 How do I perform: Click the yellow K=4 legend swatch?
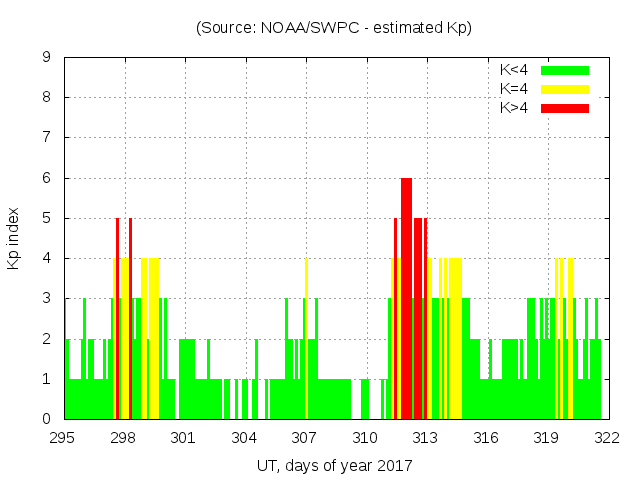coord(565,89)
